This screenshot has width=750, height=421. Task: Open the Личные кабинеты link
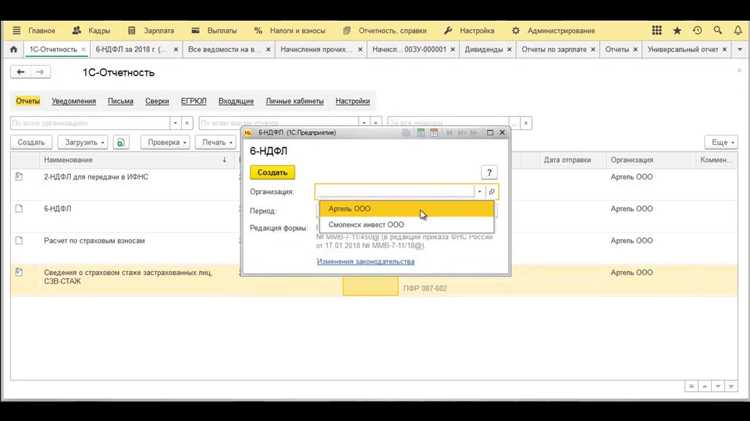(295, 101)
